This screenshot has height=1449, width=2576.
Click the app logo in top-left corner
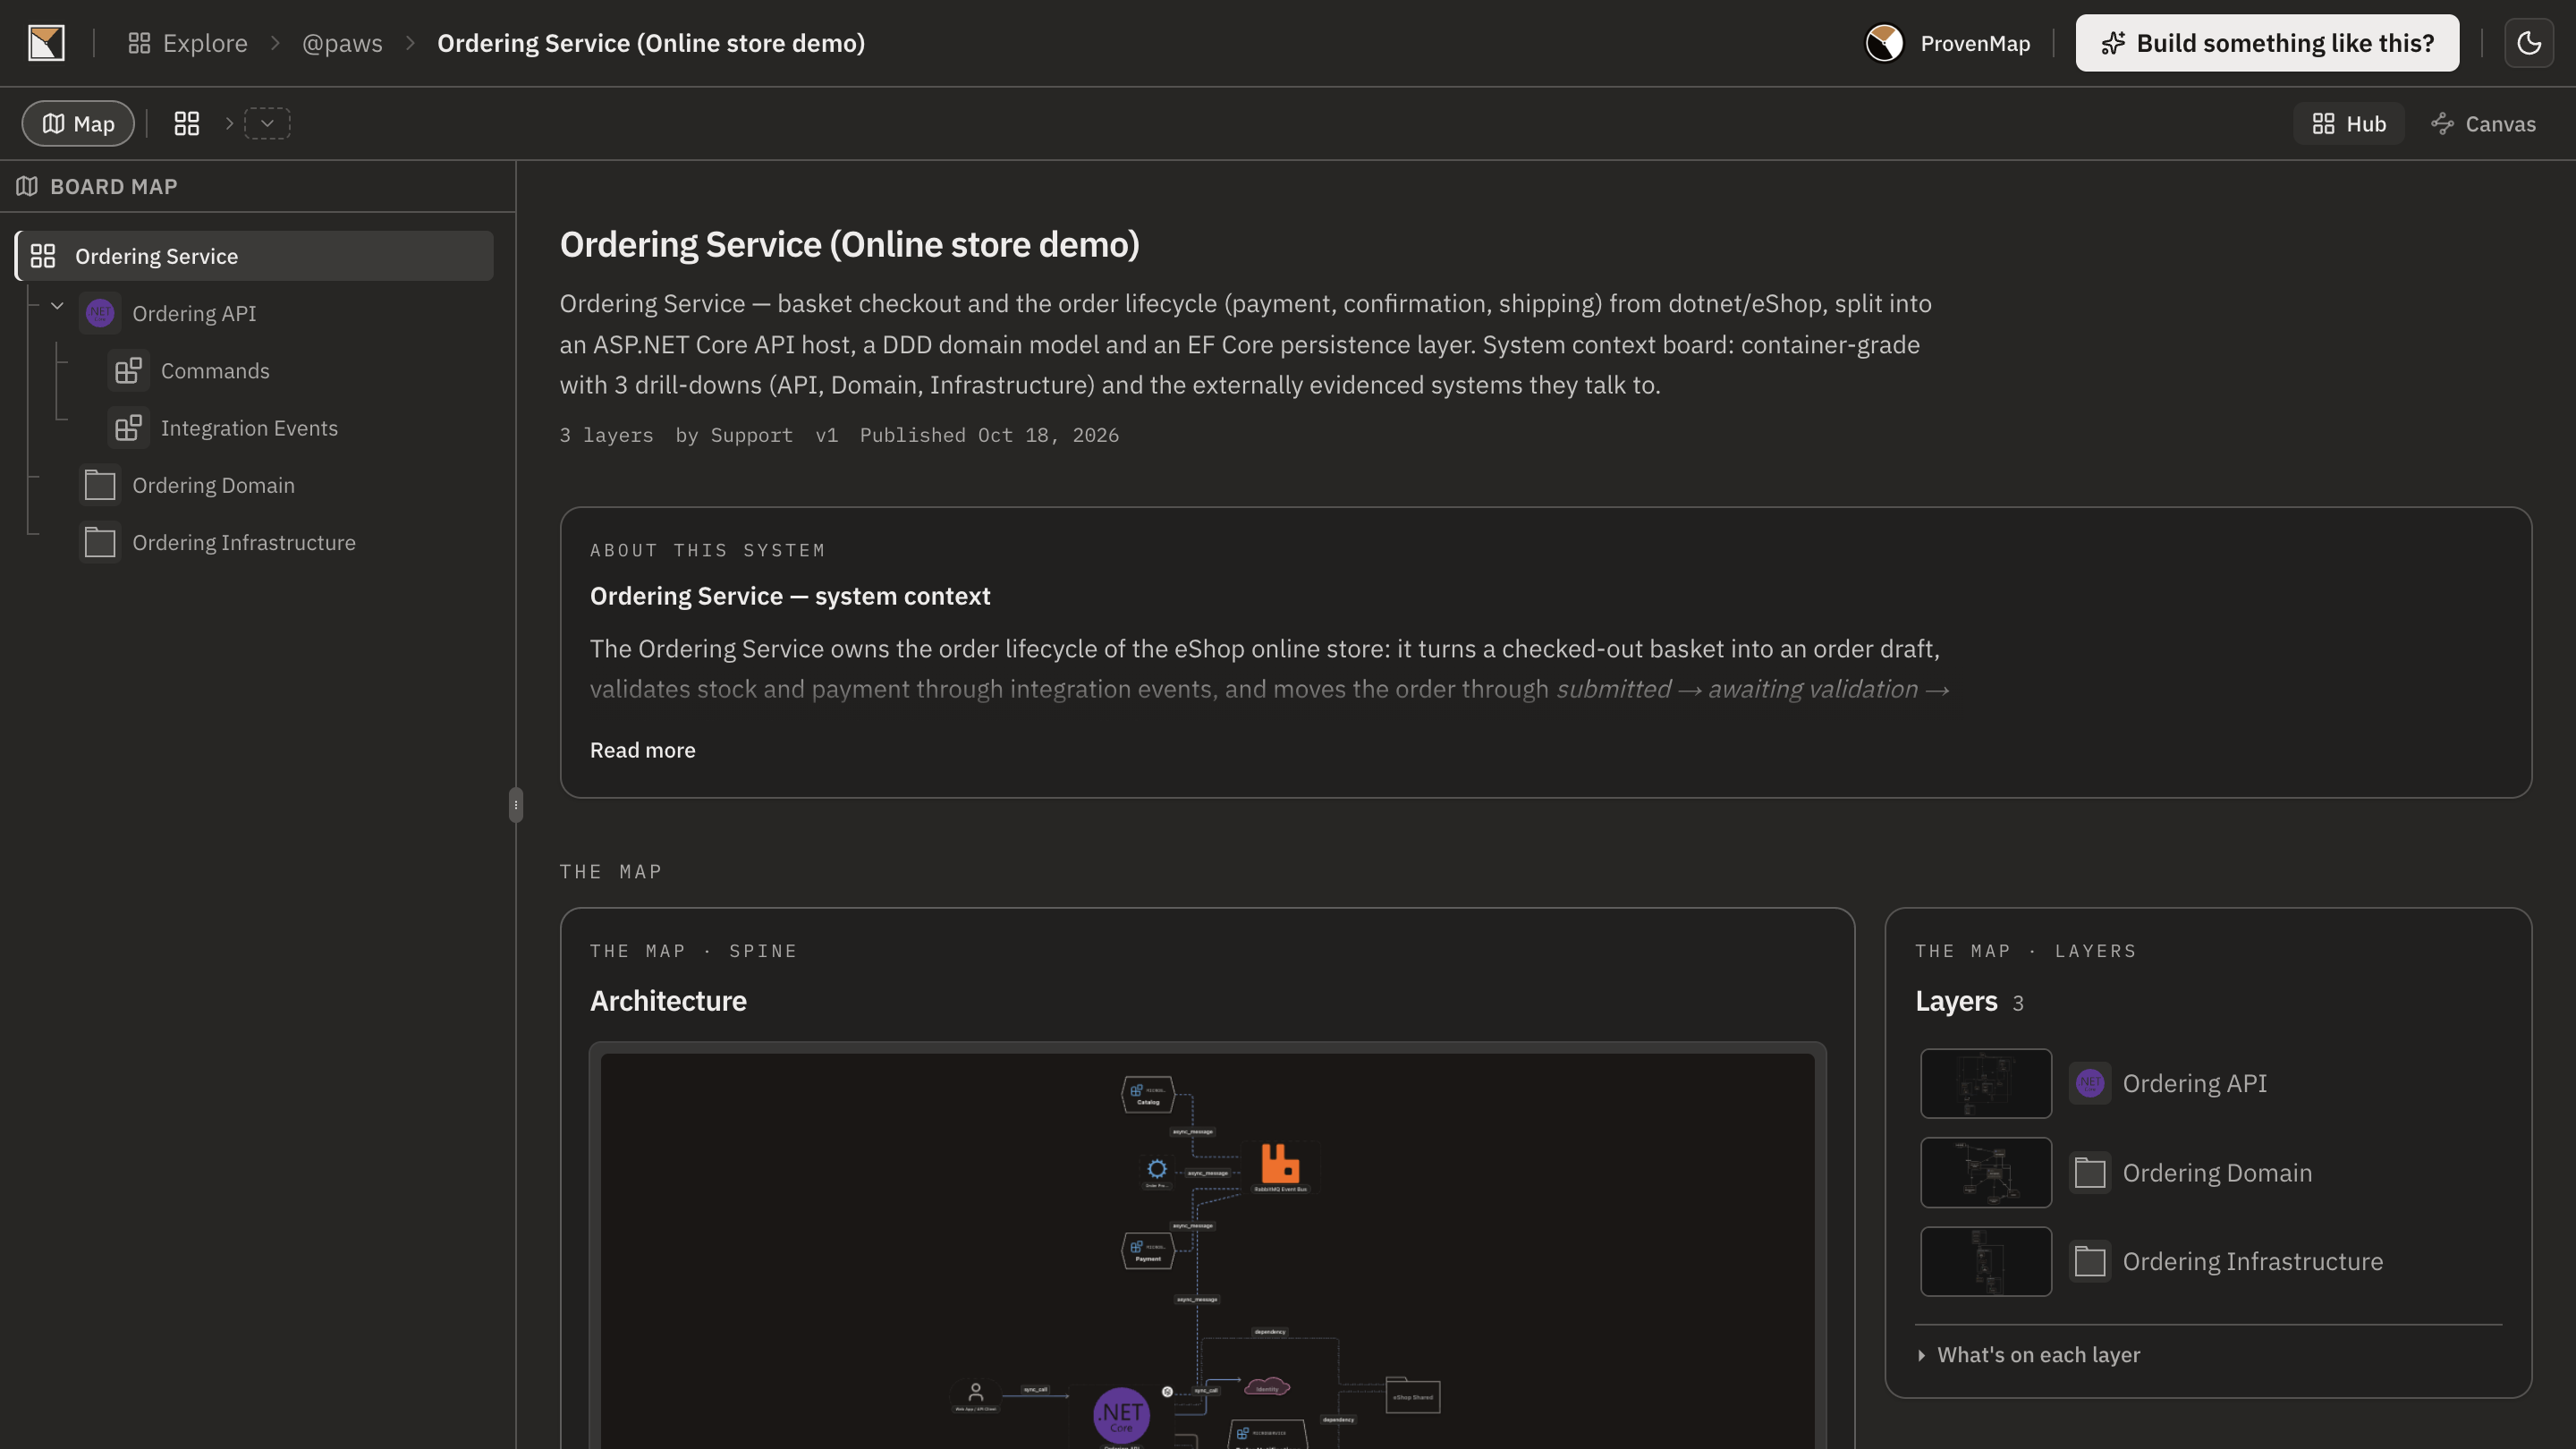46,43
